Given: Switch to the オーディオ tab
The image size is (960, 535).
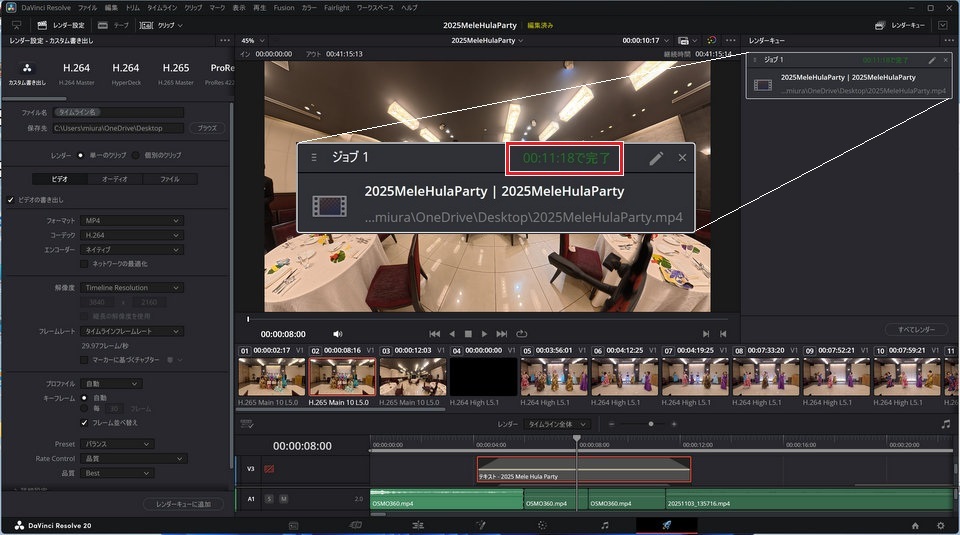Looking at the screenshot, I should (x=114, y=179).
